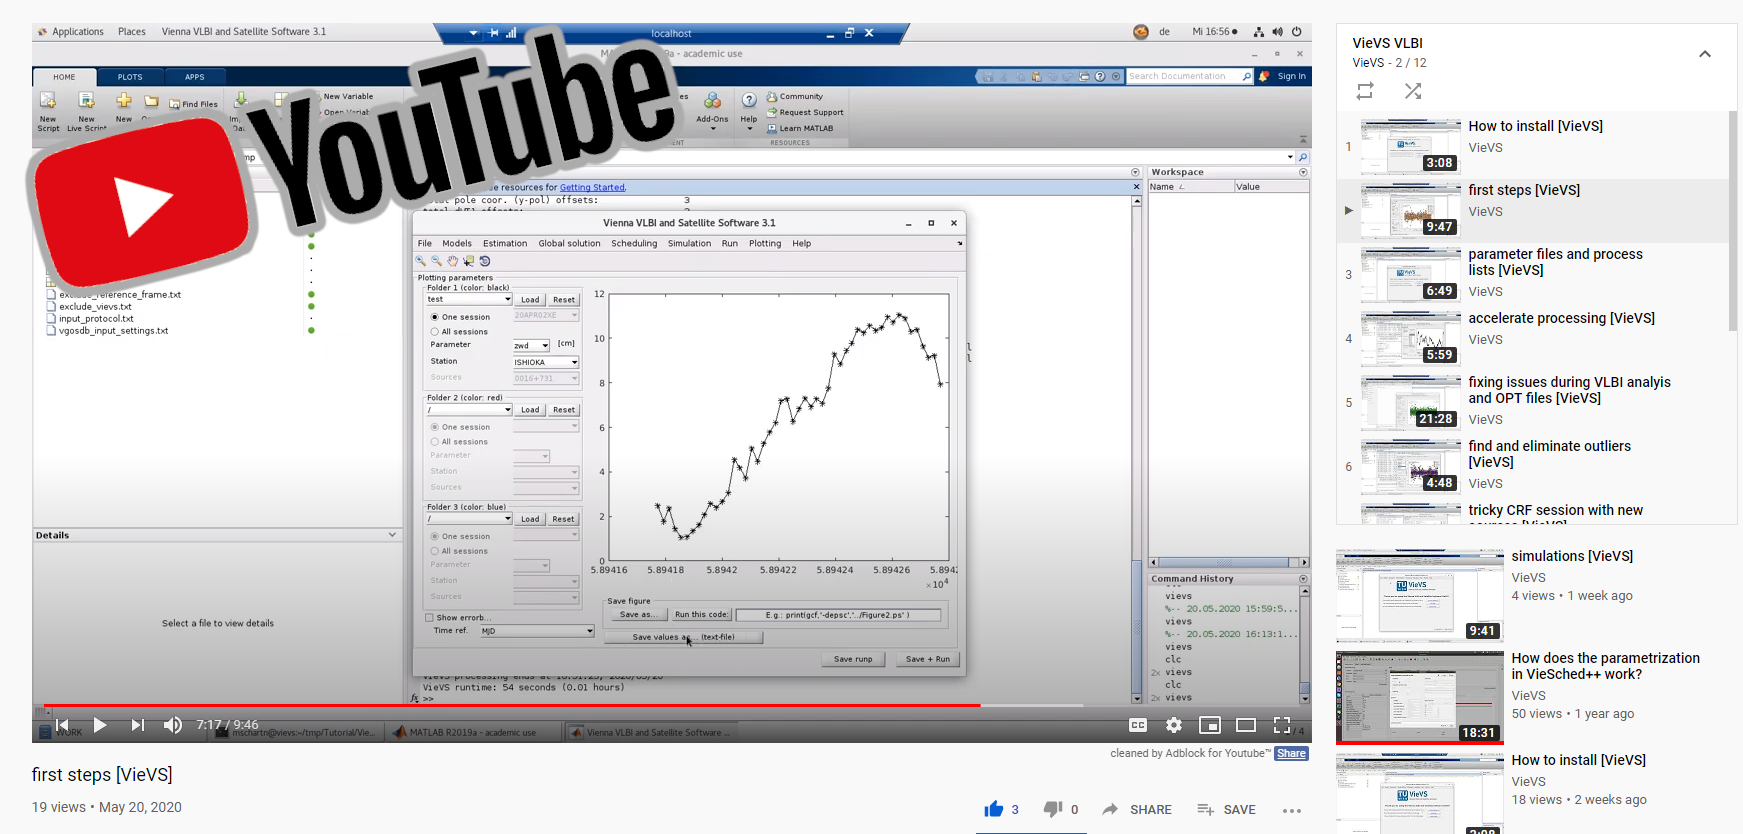The image size is (1743, 834).
Task: Click Save values as... (text-file) button
Action: (683, 637)
